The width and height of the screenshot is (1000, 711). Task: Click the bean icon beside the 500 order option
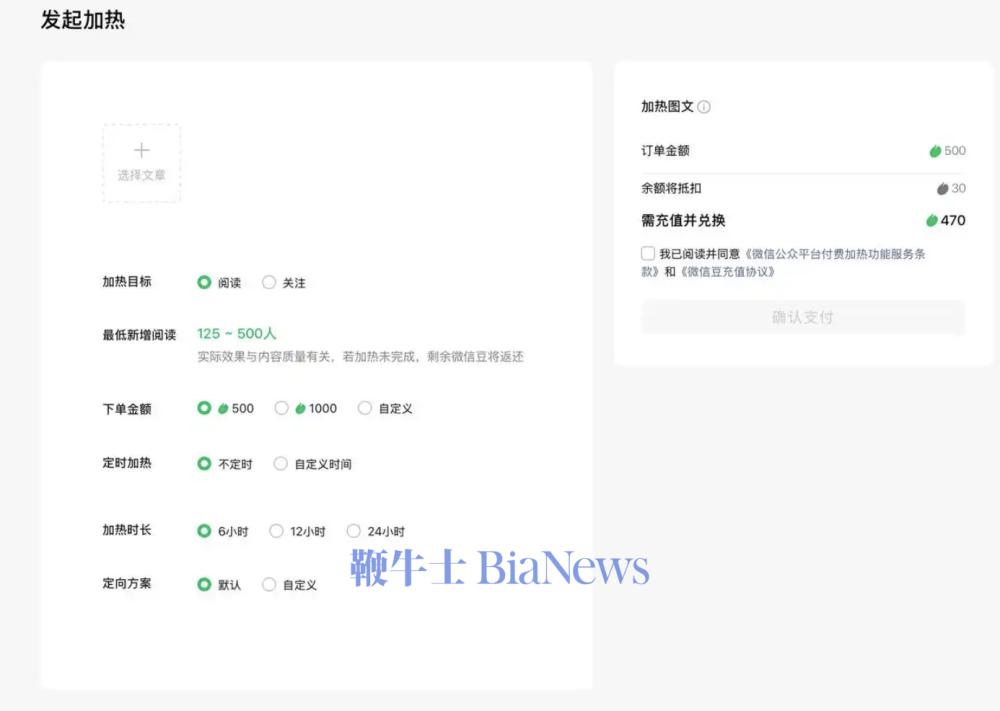pyautogui.click(x=222, y=407)
